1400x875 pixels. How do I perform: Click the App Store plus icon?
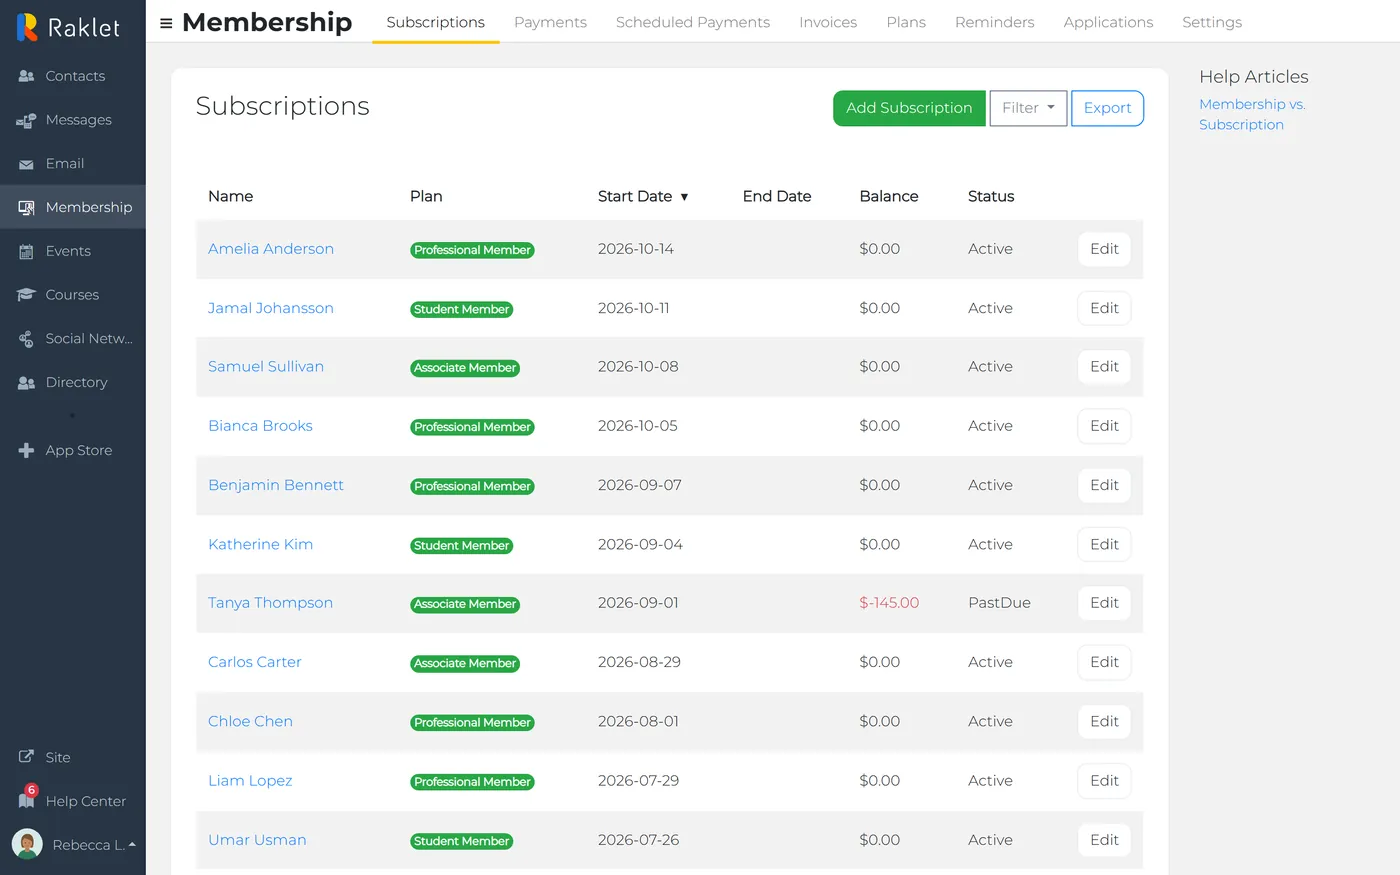[x=27, y=450]
